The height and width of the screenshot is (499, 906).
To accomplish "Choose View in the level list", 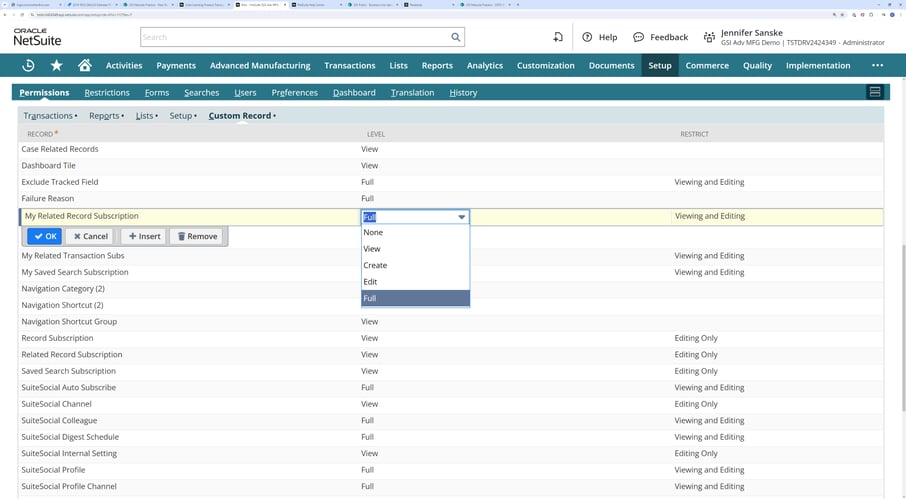I will point(372,249).
